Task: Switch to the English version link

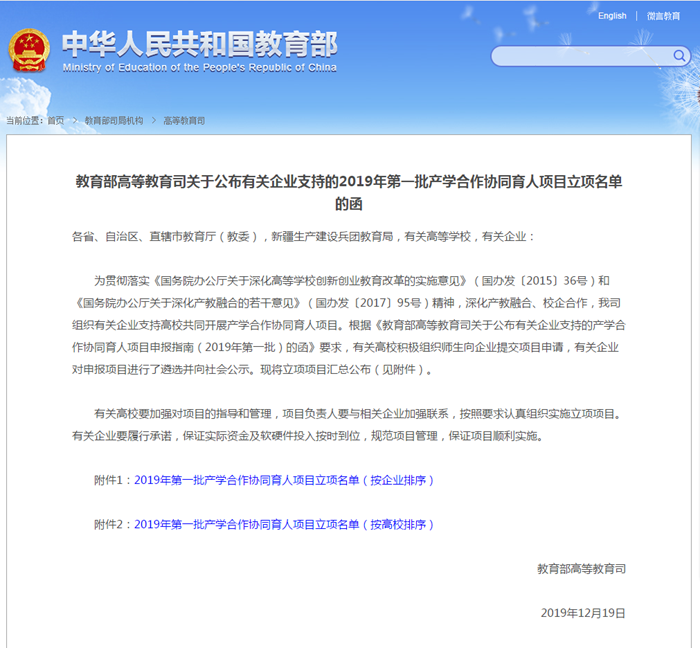Action: pyautogui.click(x=612, y=16)
